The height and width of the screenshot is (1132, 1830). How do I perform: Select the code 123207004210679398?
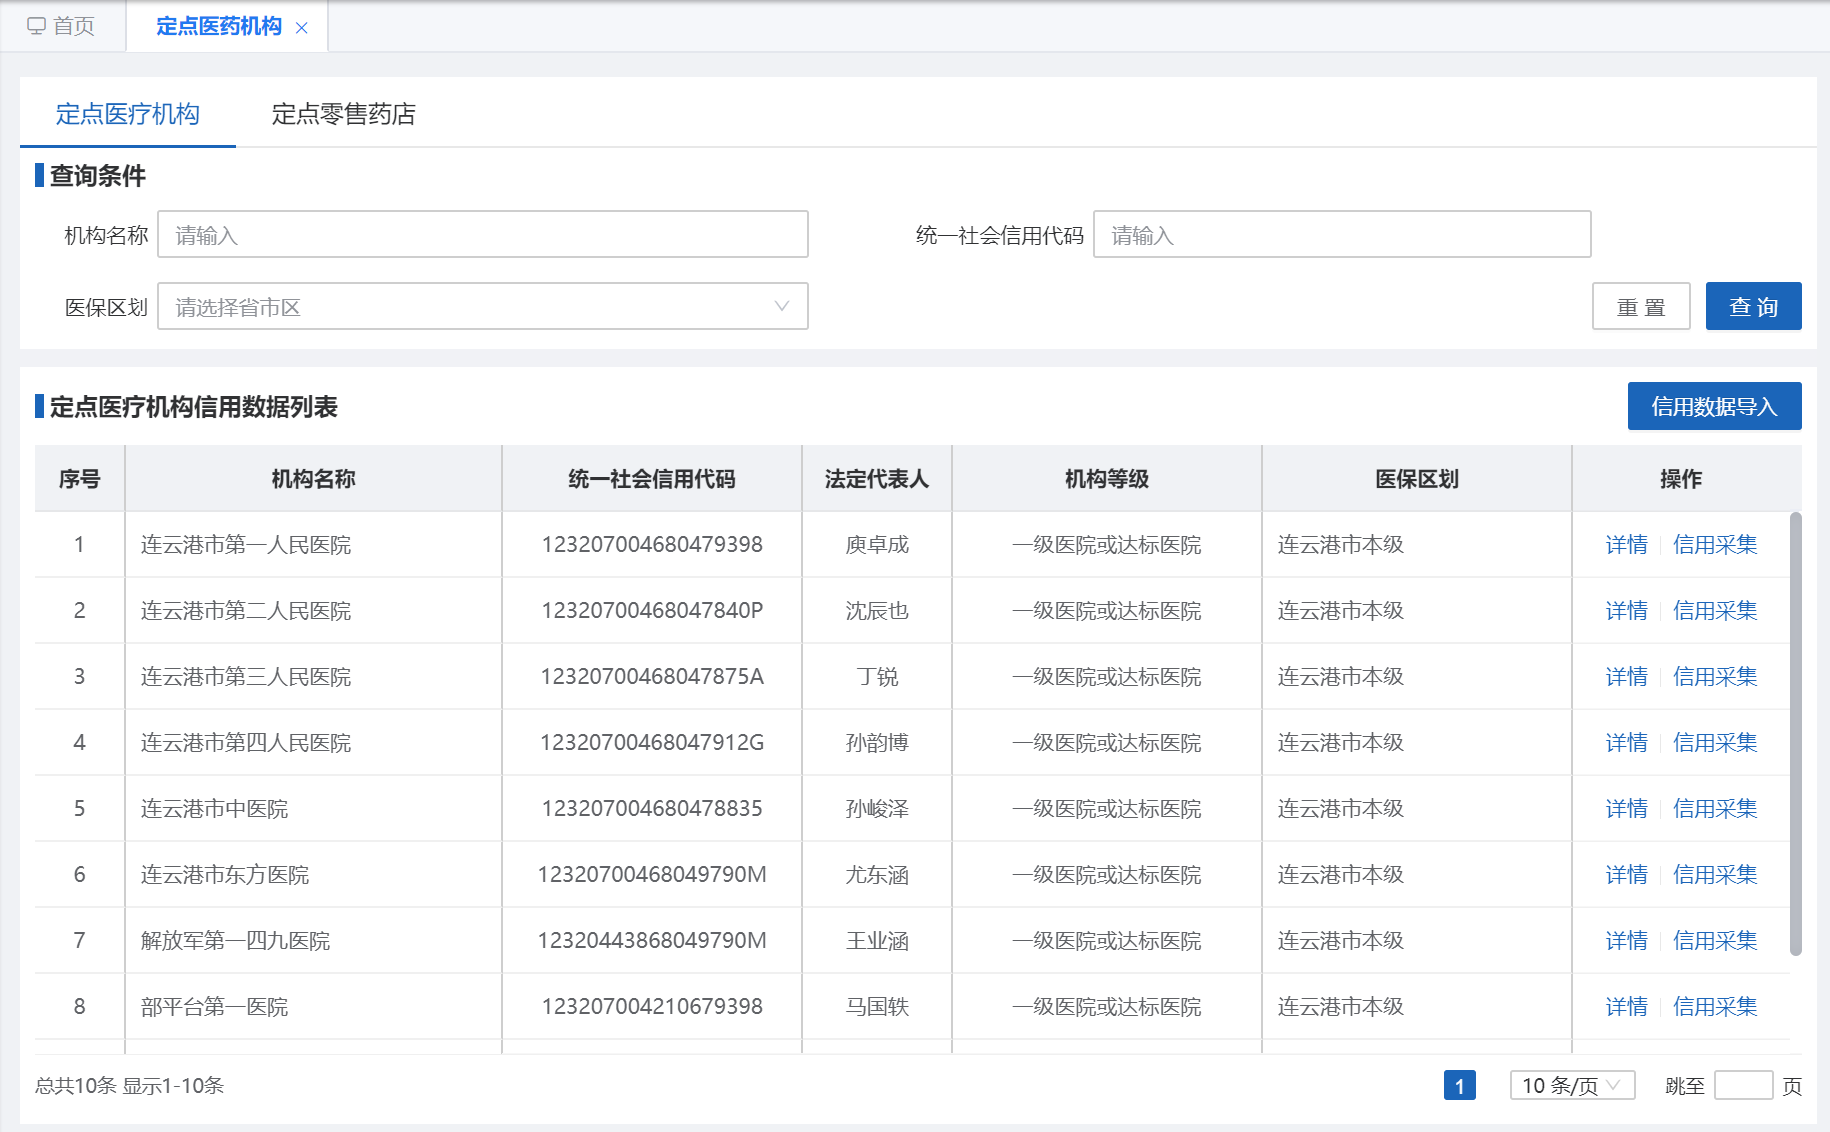pyautogui.click(x=652, y=1007)
